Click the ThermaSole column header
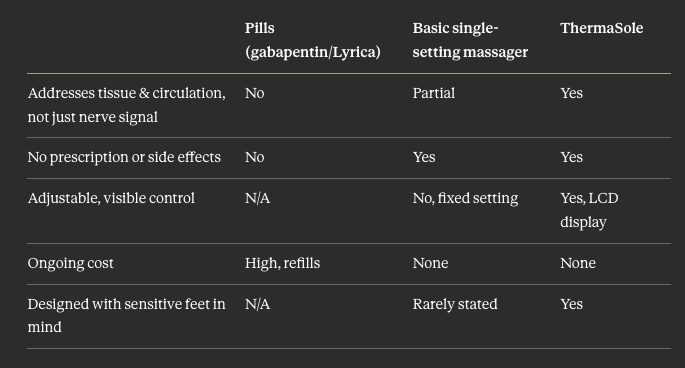 (x=602, y=28)
